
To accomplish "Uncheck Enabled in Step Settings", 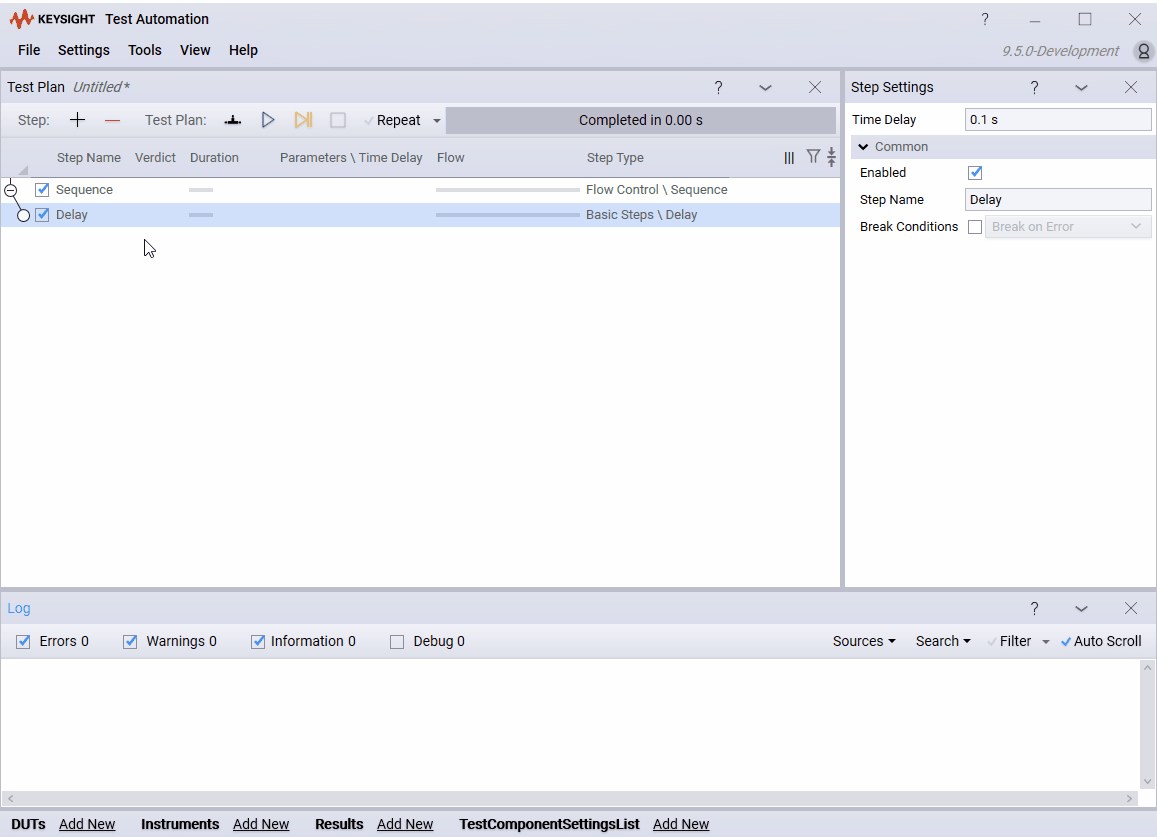I will [975, 173].
